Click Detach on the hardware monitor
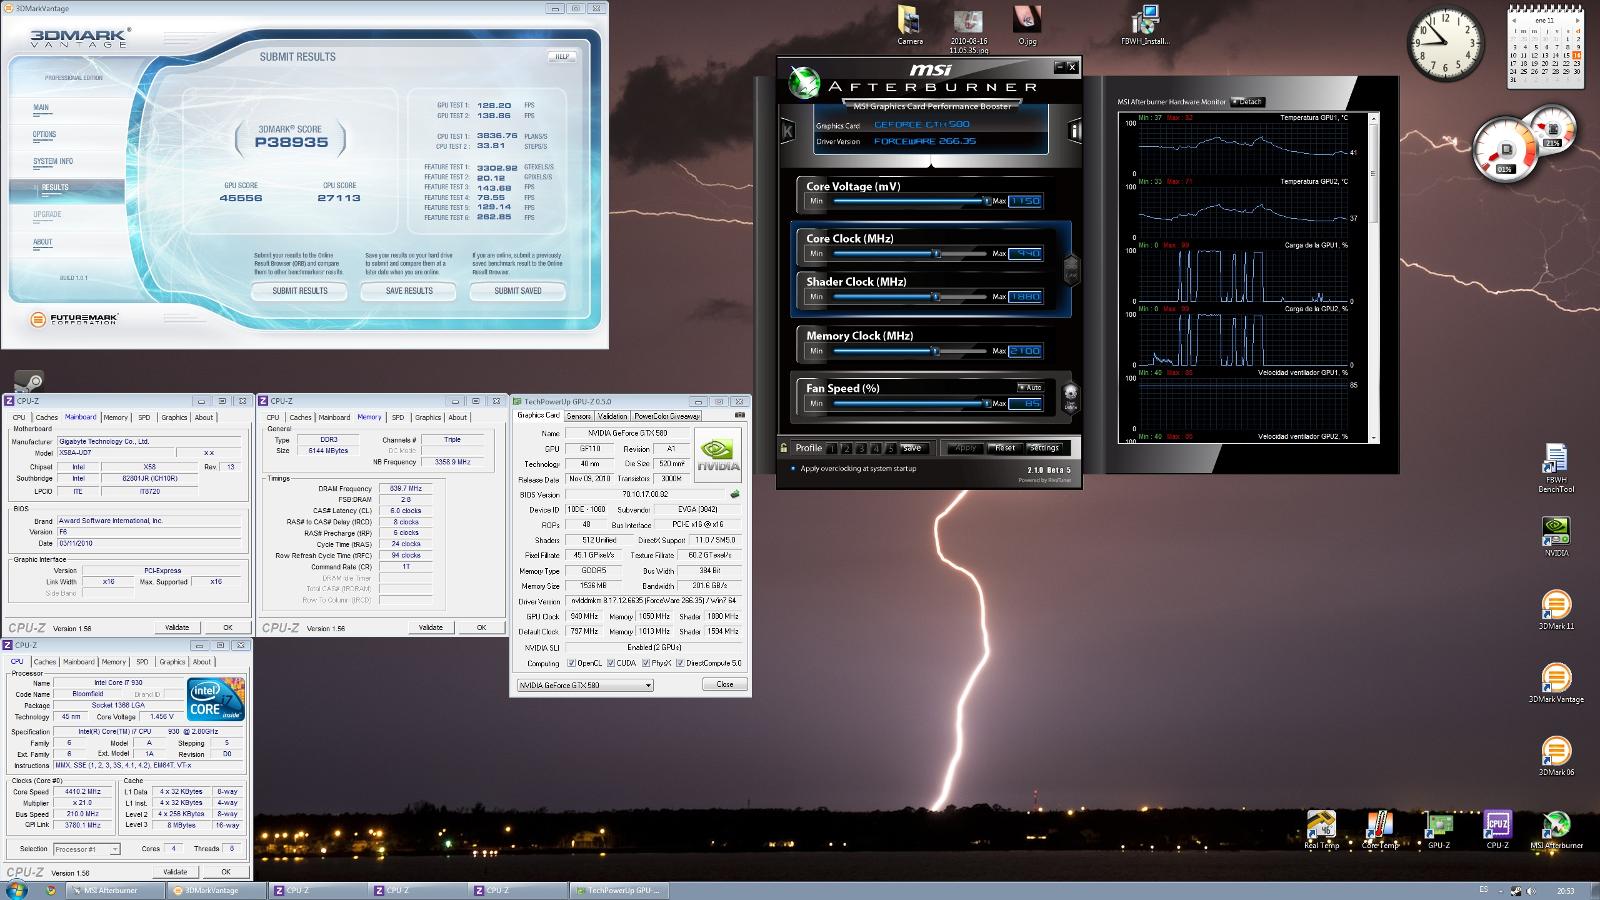 (1248, 102)
